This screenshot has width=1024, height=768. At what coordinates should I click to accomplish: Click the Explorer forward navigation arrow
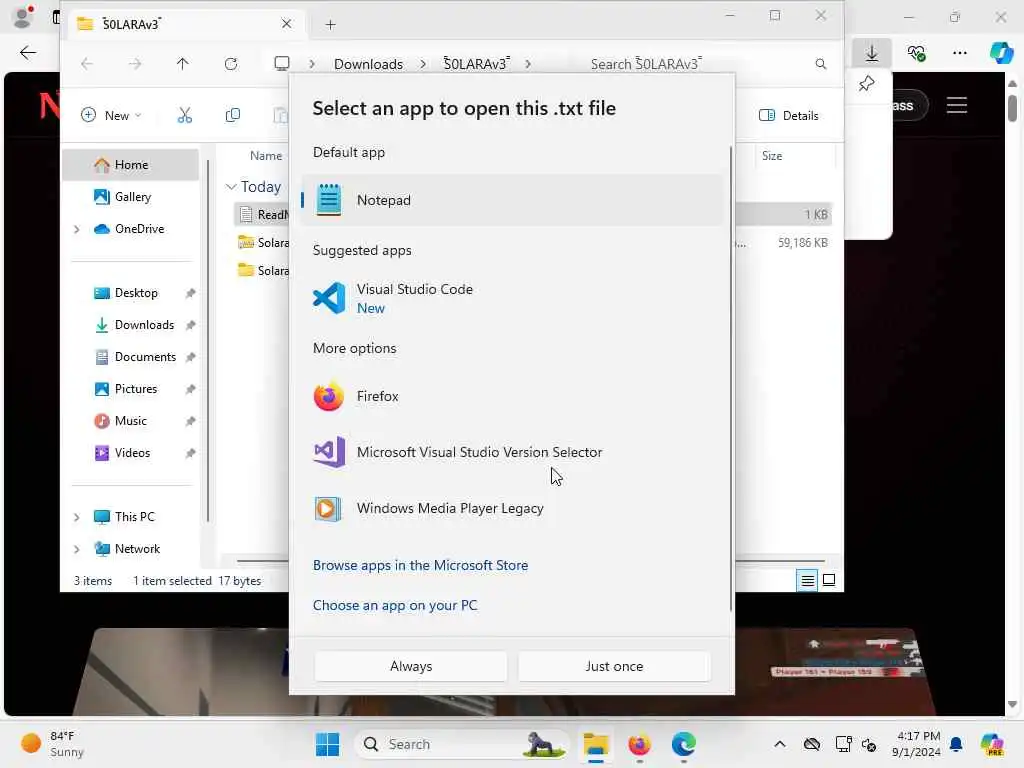[135, 63]
